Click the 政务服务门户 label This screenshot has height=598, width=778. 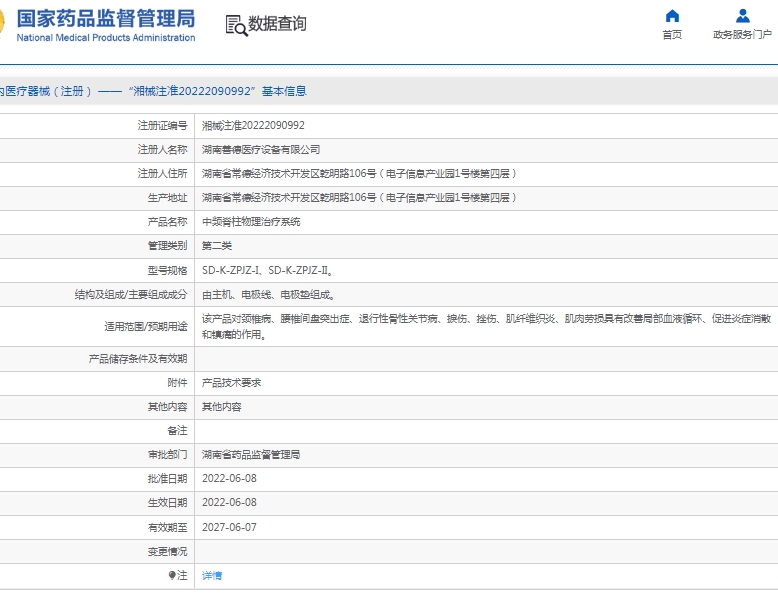742,34
